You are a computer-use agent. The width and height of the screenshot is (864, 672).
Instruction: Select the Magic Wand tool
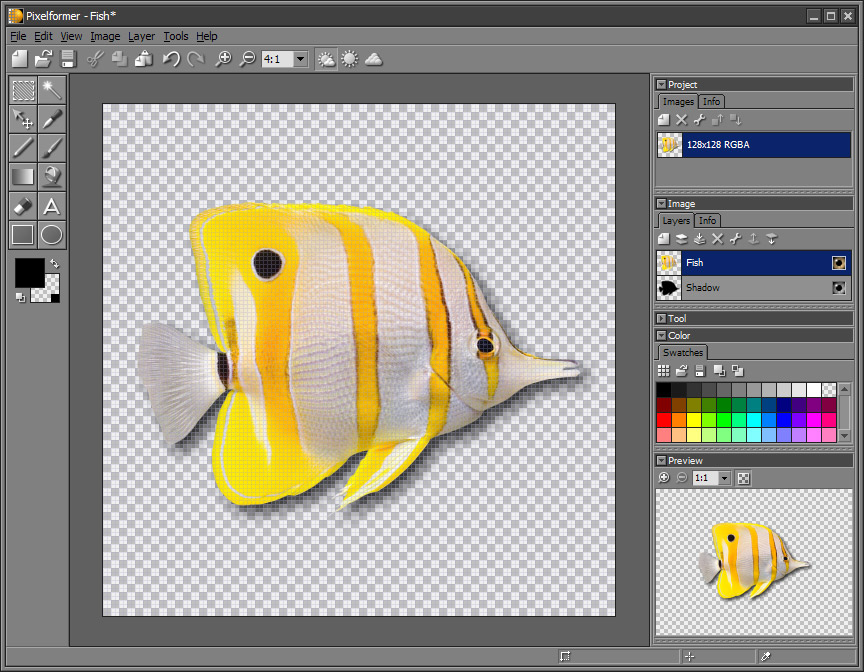52,90
